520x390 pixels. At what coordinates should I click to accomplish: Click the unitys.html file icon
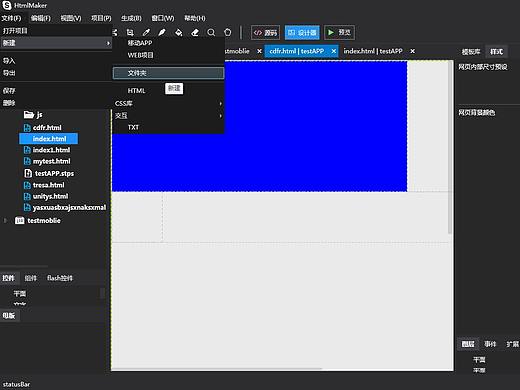27,196
